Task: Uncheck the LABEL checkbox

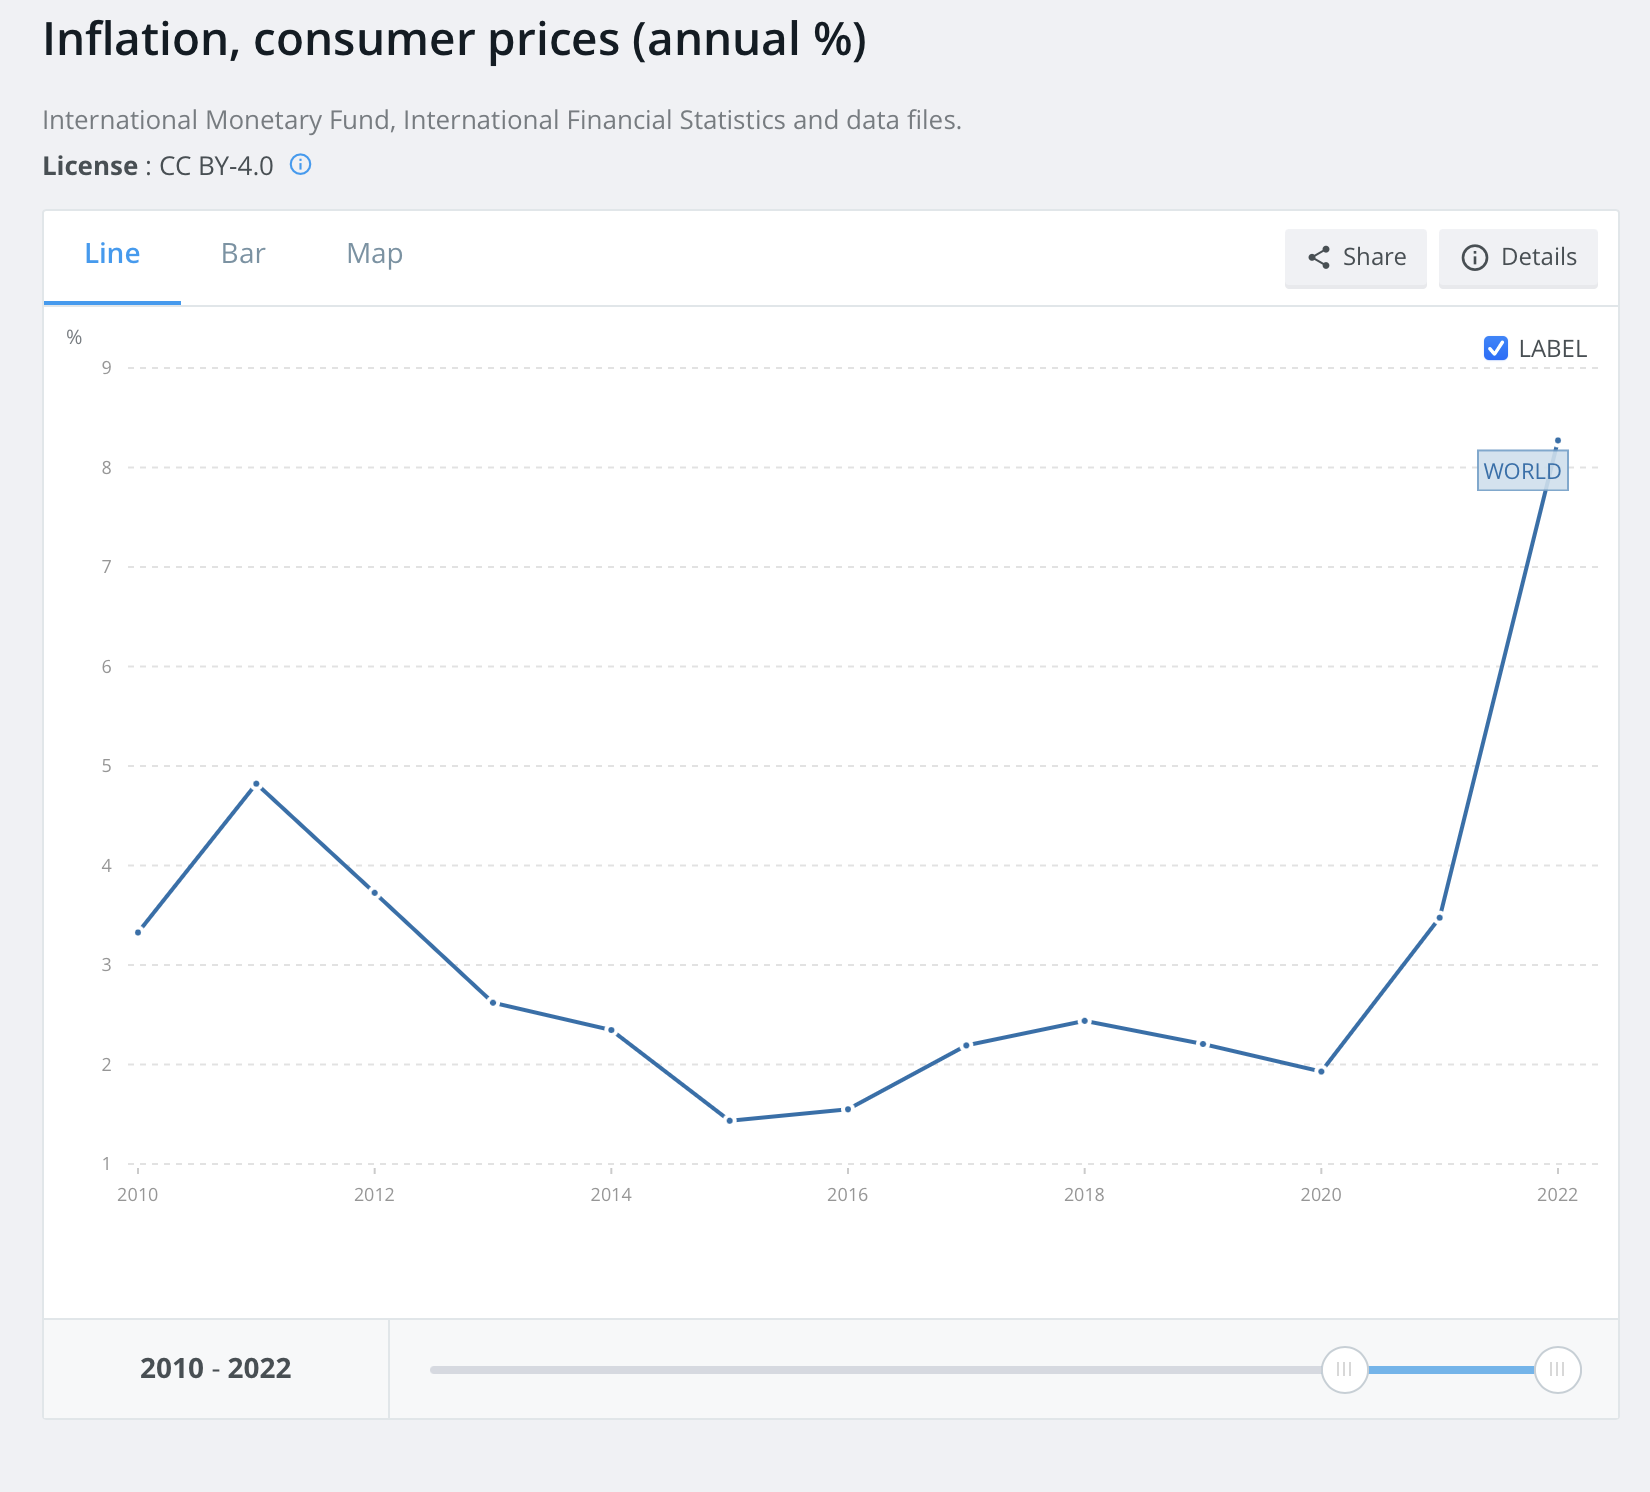Action: pyautogui.click(x=1495, y=348)
